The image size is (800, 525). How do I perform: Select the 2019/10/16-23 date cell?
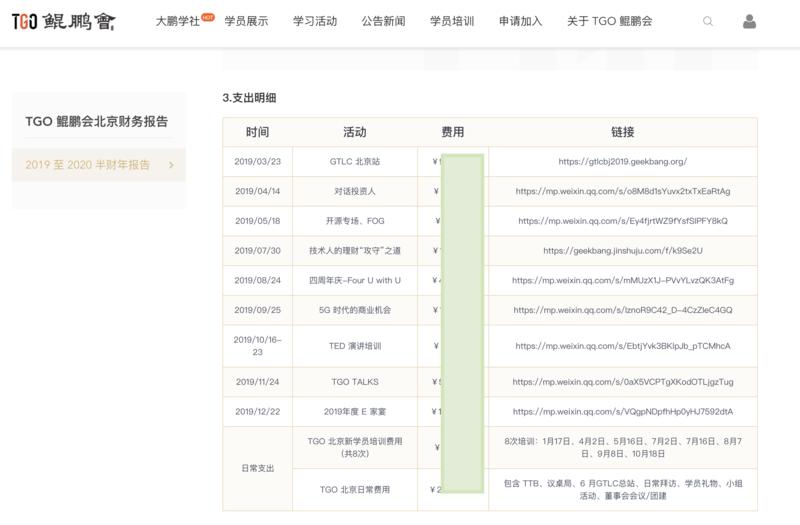[x=258, y=346]
